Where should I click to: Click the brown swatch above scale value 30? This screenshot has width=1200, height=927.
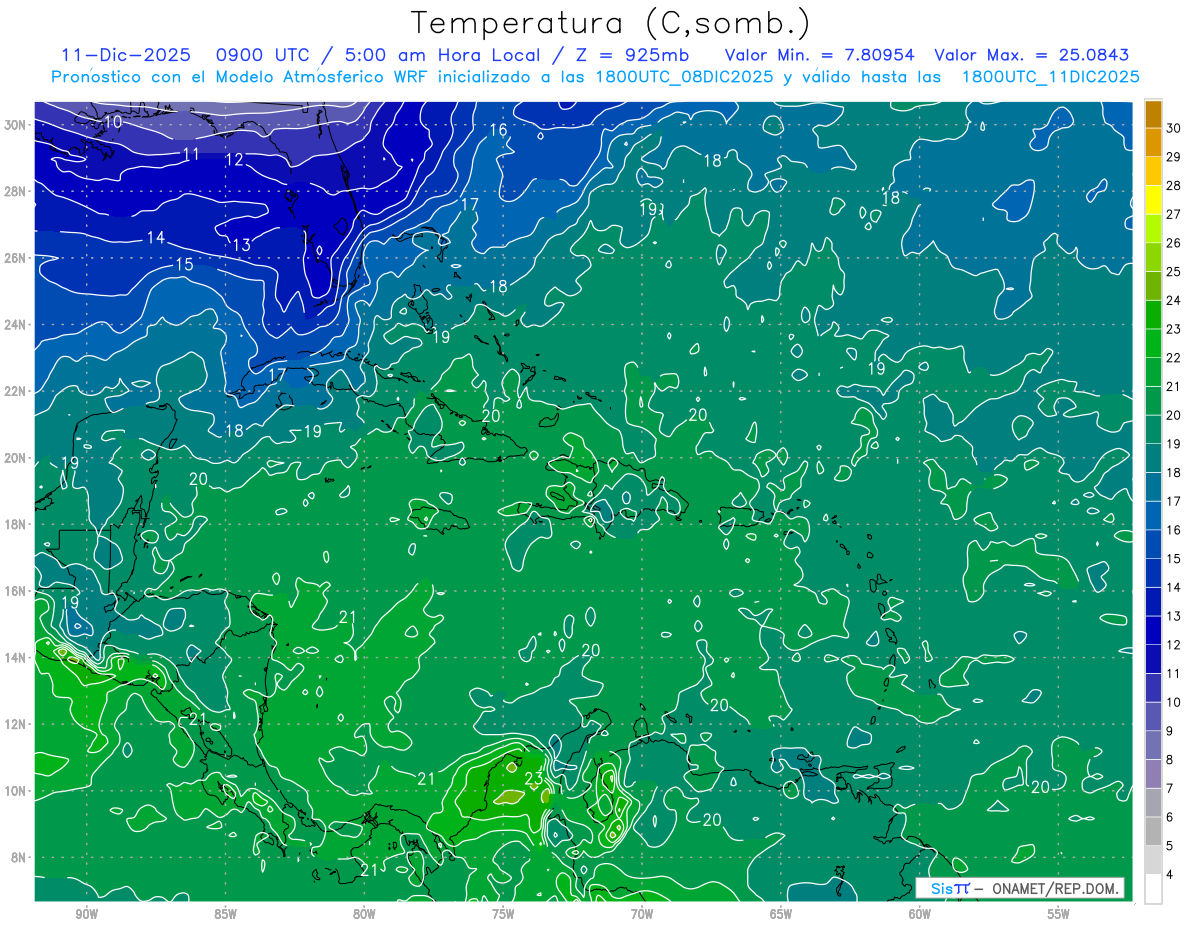[x=1153, y=115]
